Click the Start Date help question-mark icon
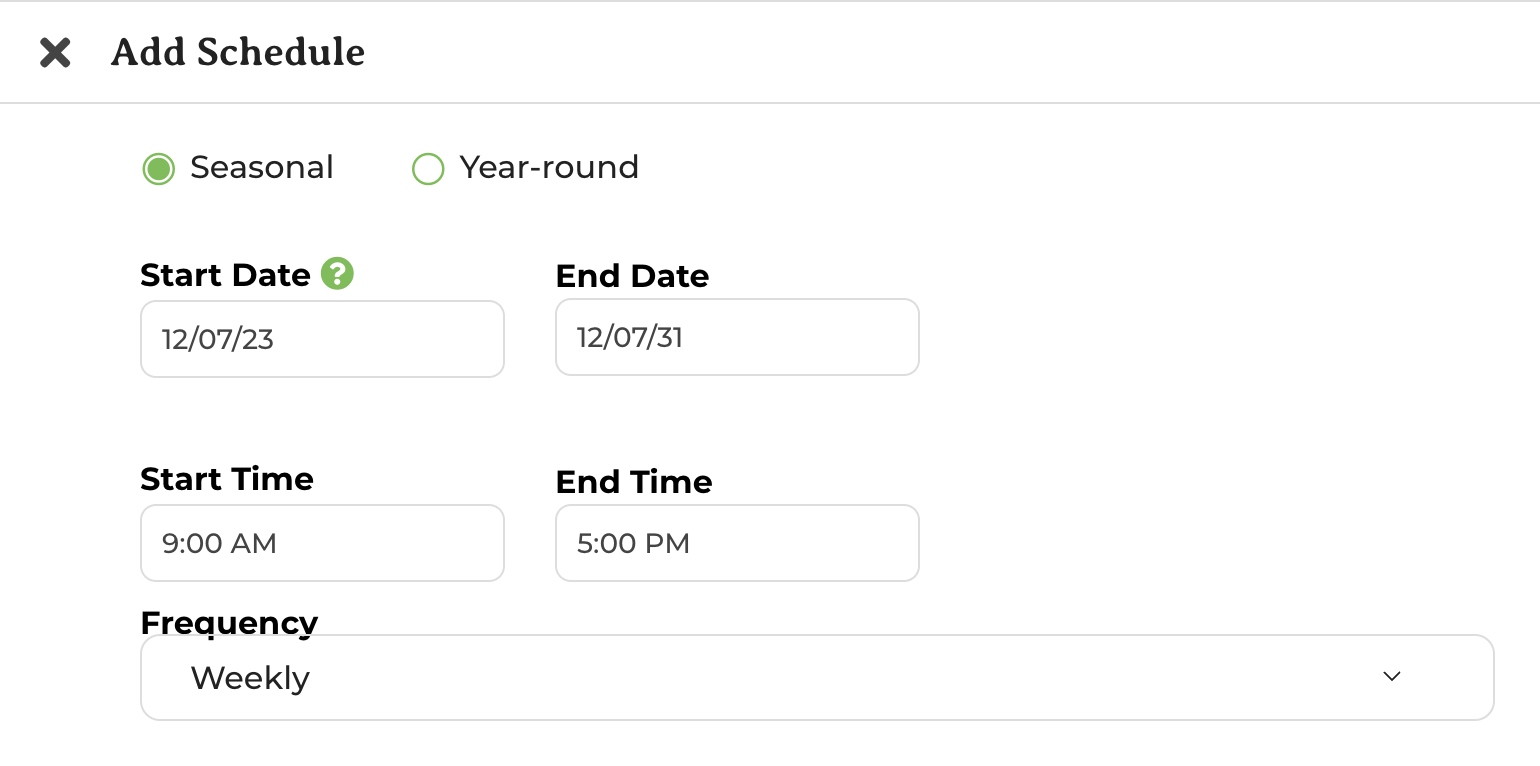Image resolution: width=1540 pixels, height=766 pixels. click(338, 273)
